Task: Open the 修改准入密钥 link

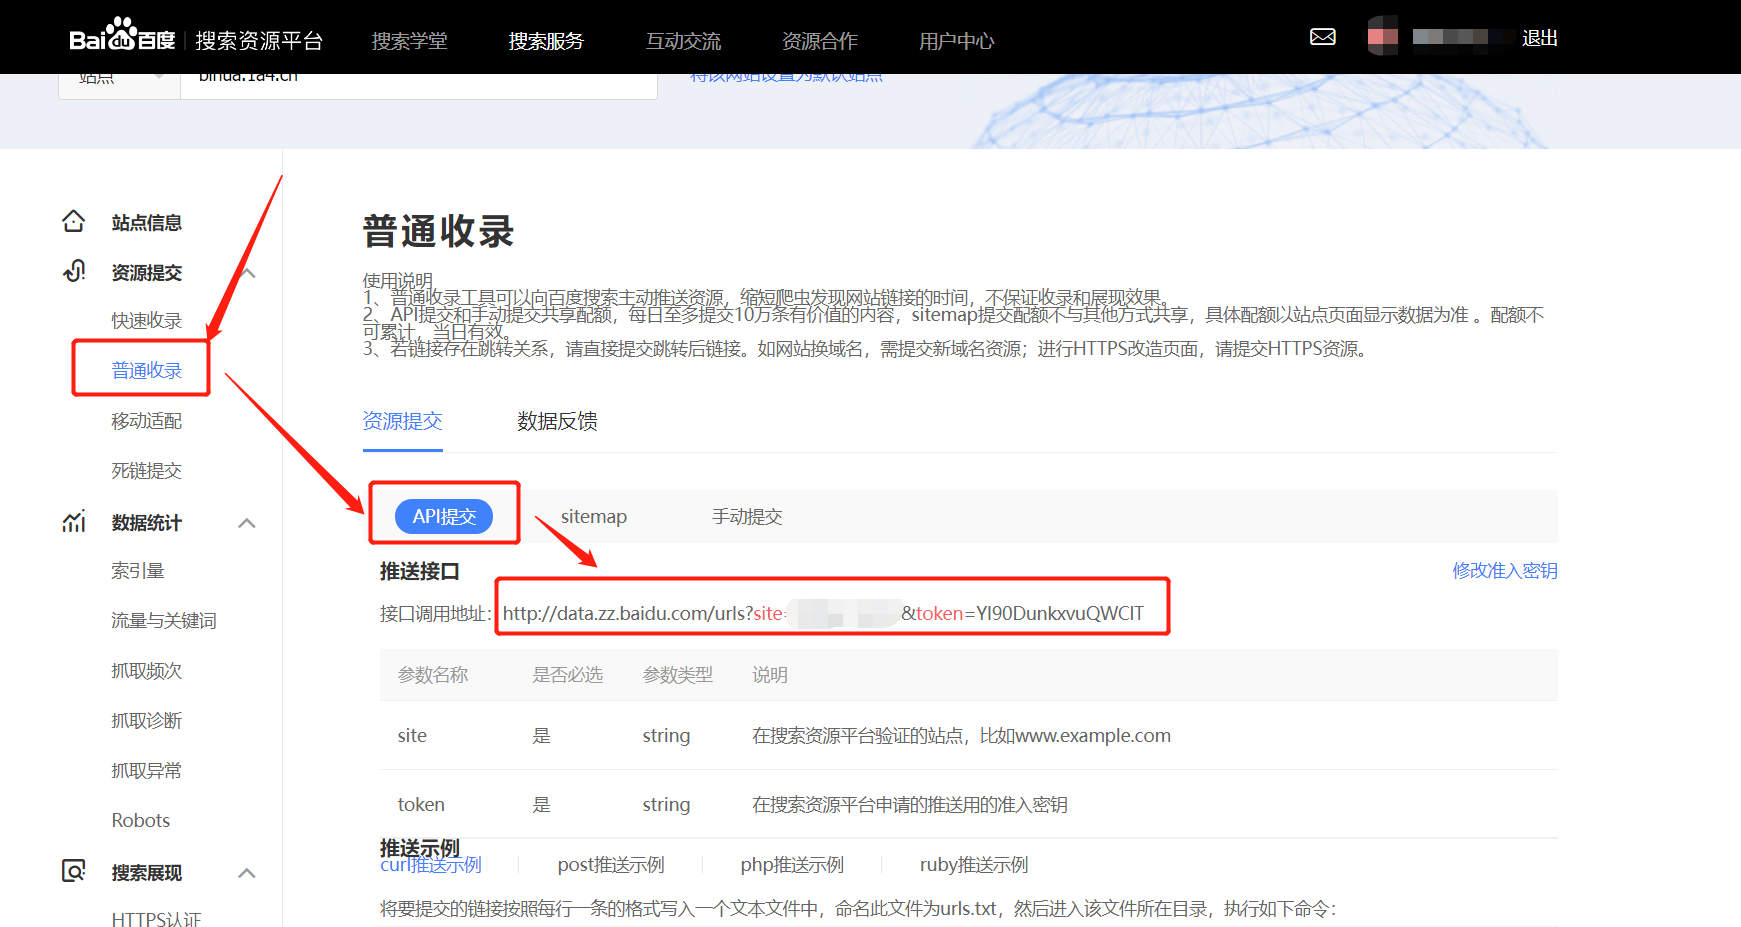Action: click(1504, 570)
